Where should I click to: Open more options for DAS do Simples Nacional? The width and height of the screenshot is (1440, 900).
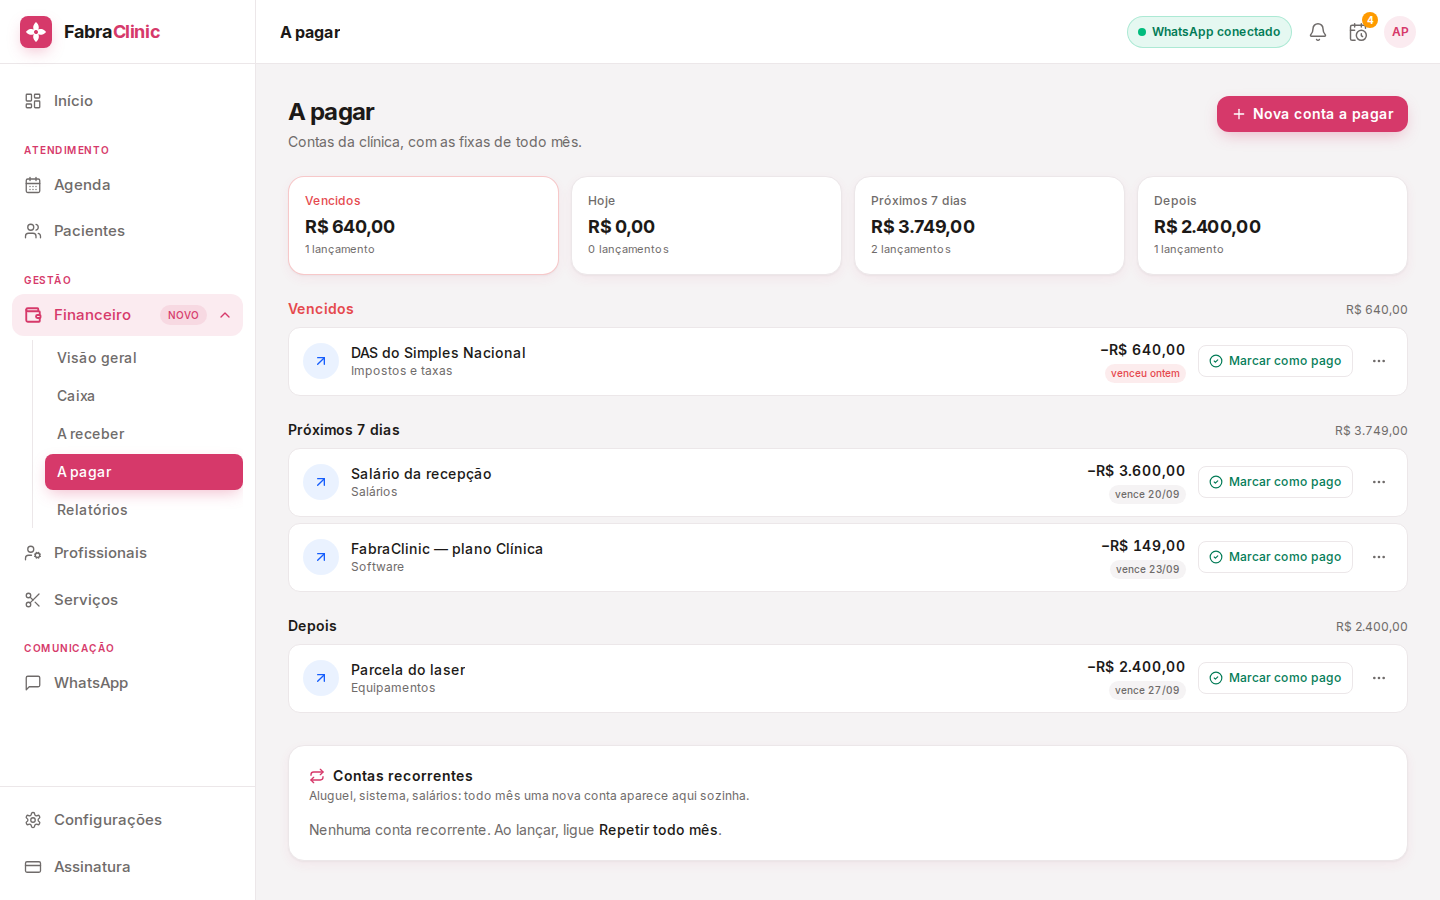(x=1379, y=361)
